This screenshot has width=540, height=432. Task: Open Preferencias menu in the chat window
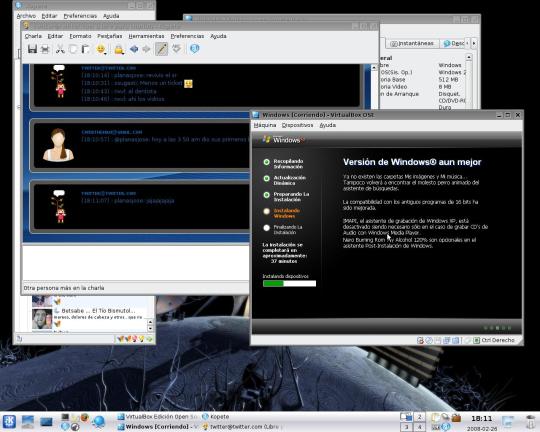point(187,36)
